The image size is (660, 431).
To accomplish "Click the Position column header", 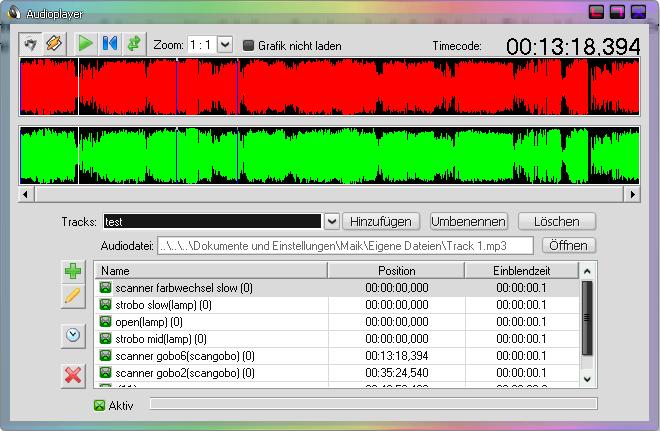I will tap(397, 271).
